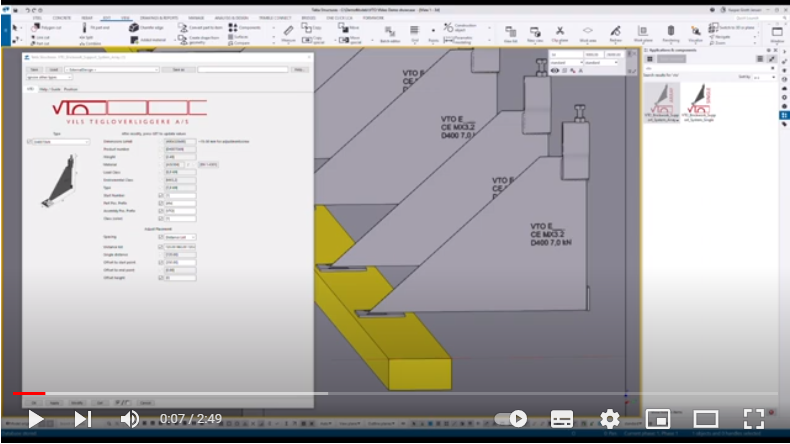Enable theater mode view
The height and width of the screenshot is (444, 790).
coord(706,419)
